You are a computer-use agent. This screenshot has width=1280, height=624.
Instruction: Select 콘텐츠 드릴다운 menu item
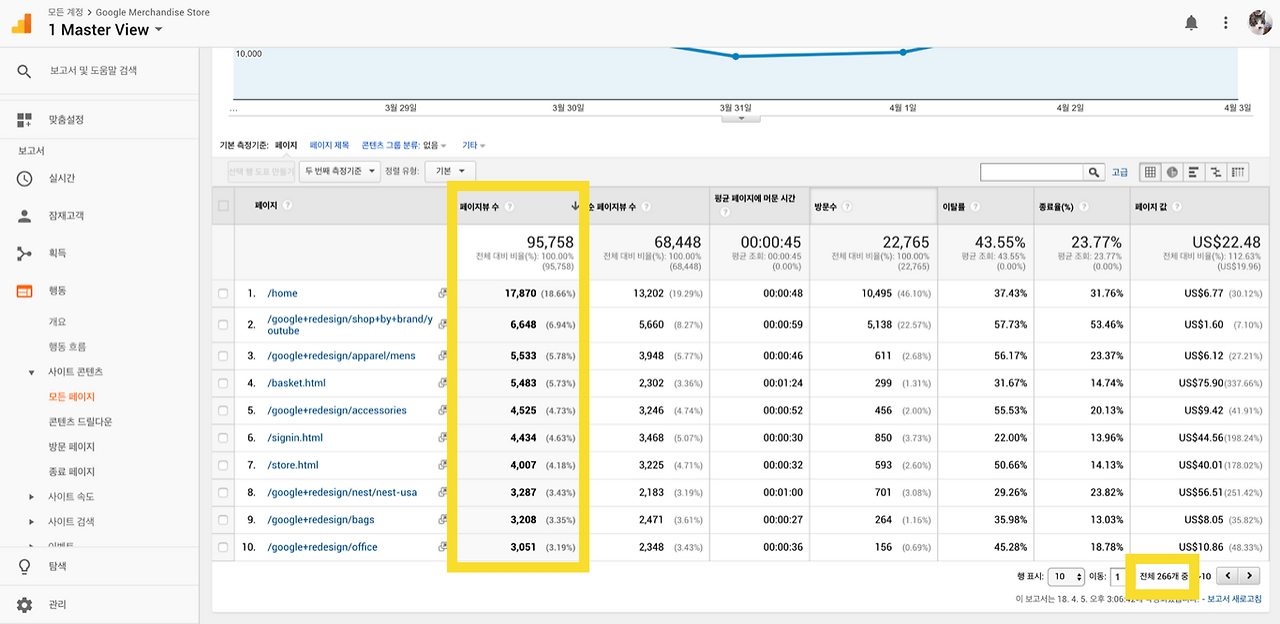pos(80,422)
